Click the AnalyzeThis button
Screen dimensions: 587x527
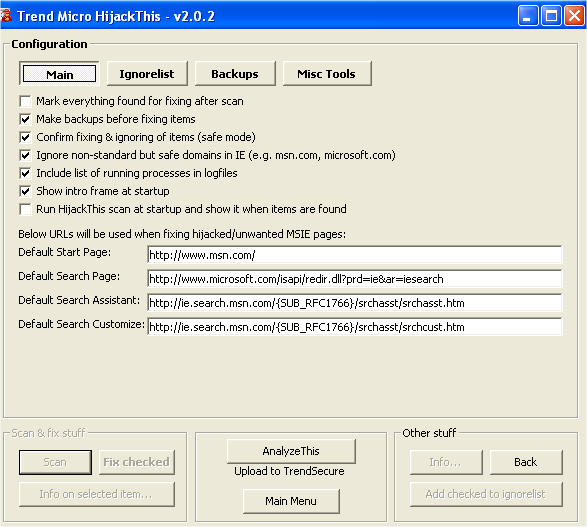pos(291,451)
